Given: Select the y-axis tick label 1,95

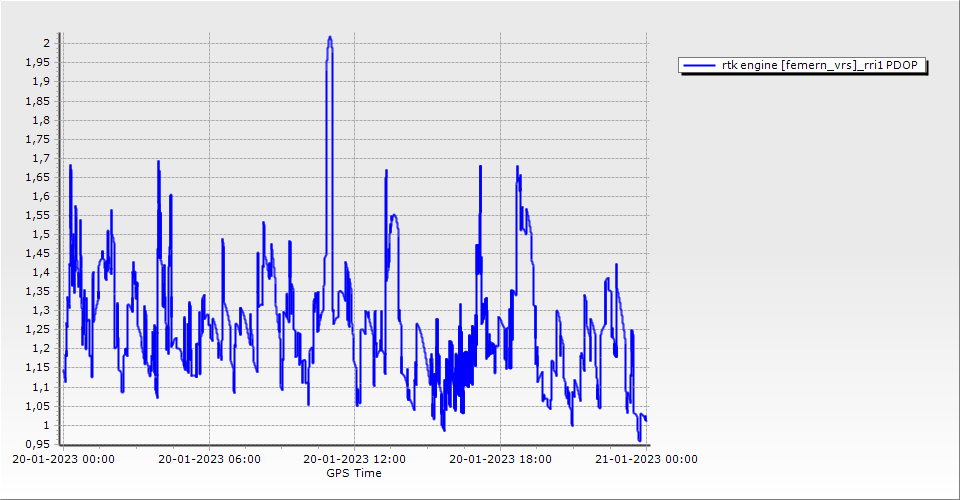Looking at the screenshot, I should tap(36, 62).
